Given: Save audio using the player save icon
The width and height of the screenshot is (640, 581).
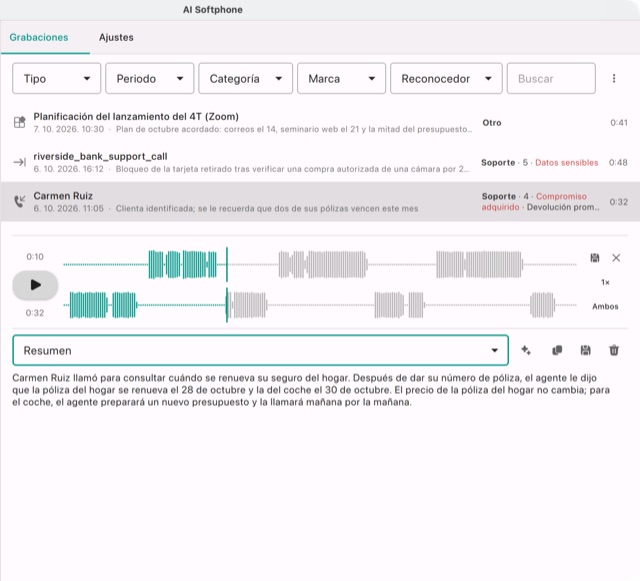Looking at the screenshot, I should point(595,258).
